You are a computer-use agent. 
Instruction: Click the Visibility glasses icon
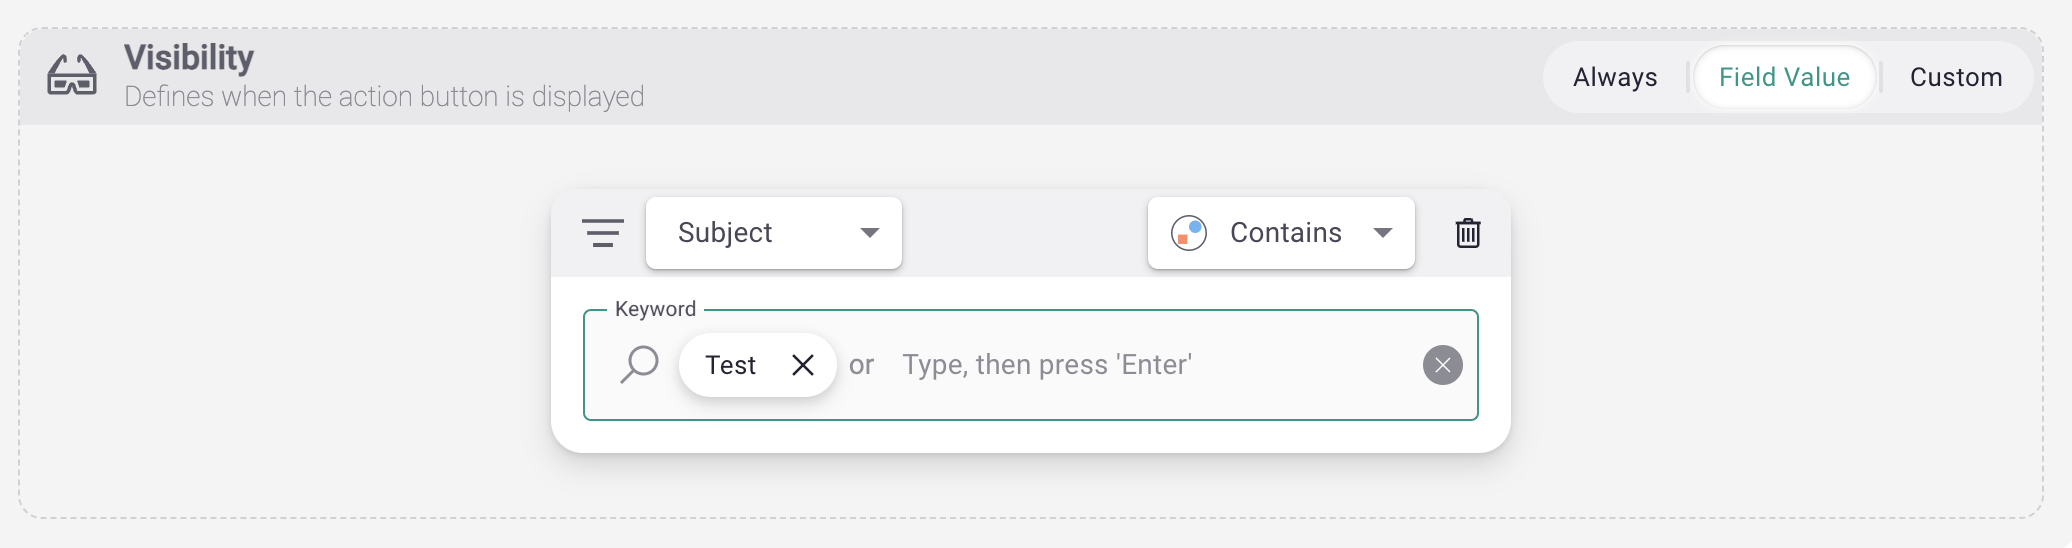pos(72,76)
